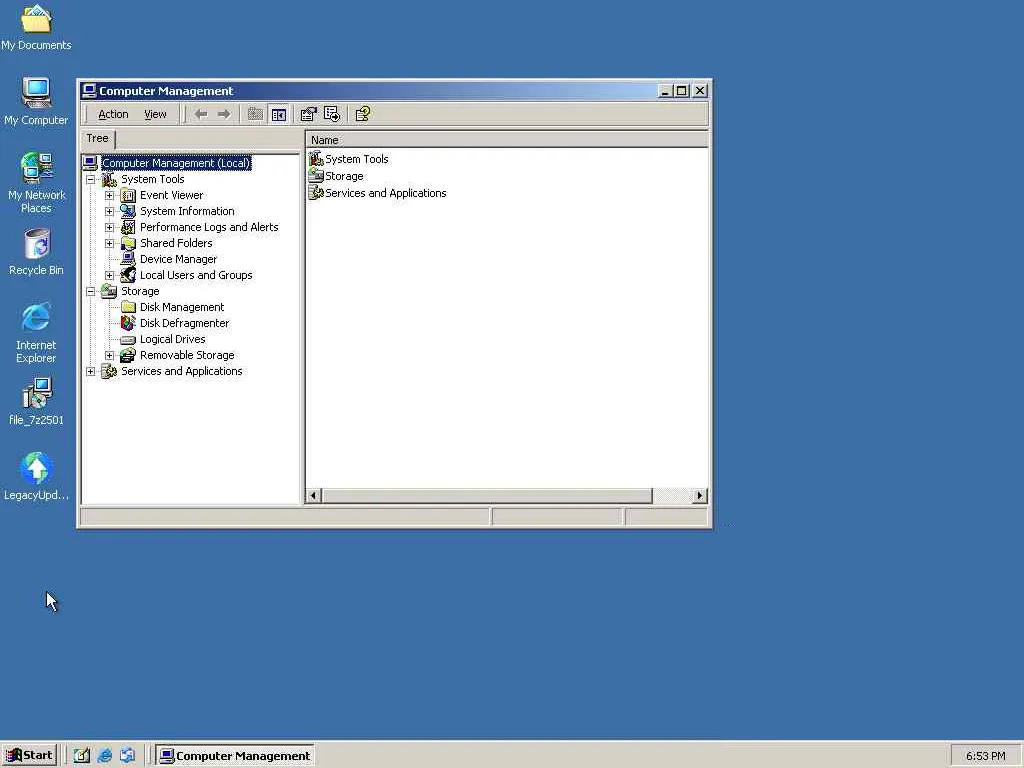Viewport: 1024px width, 768px height.
Task: Expand Local Users and Groups node
Action: (110, 276)
